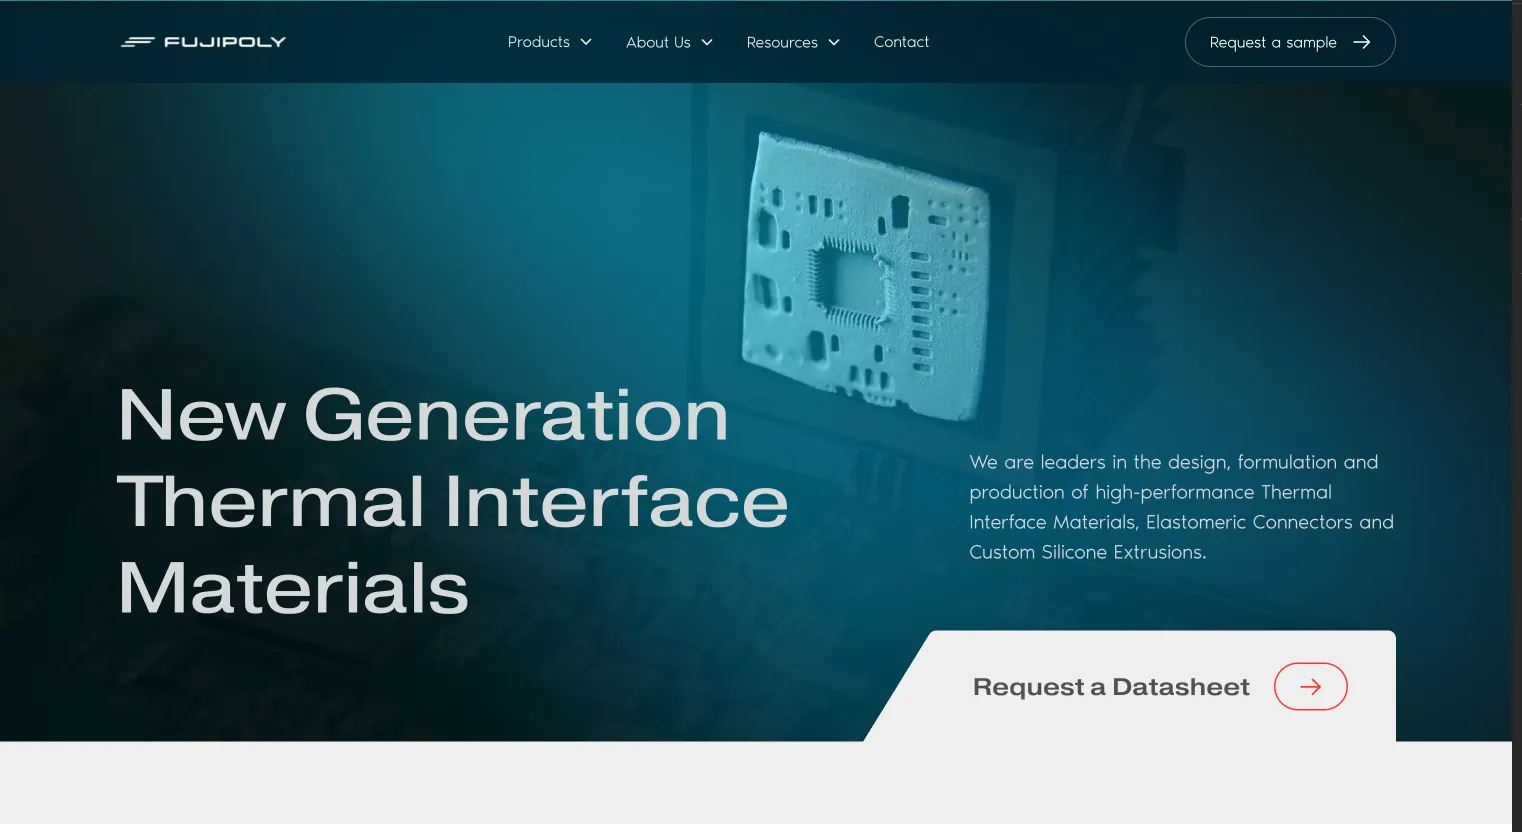
Task: Click the page's vertical scrollbar
Action: [1517, 416]
